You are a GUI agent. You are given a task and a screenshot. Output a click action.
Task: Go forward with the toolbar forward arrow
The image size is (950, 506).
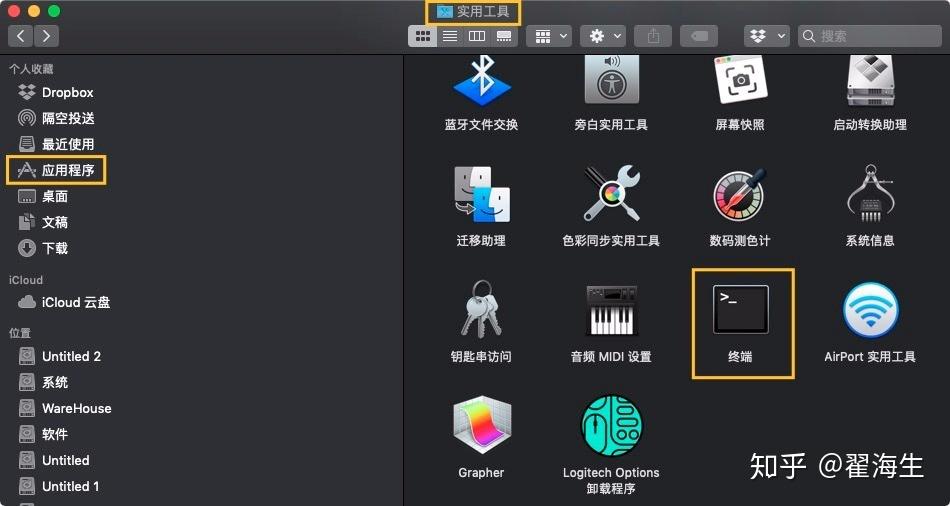coord(47,36)
